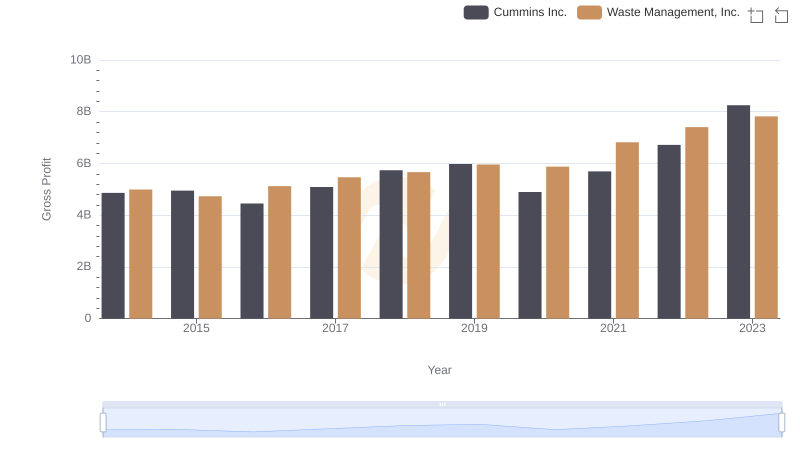Click the 2015 x-axis label
Viewport: 800px width, 461px height.
(196, 329)
